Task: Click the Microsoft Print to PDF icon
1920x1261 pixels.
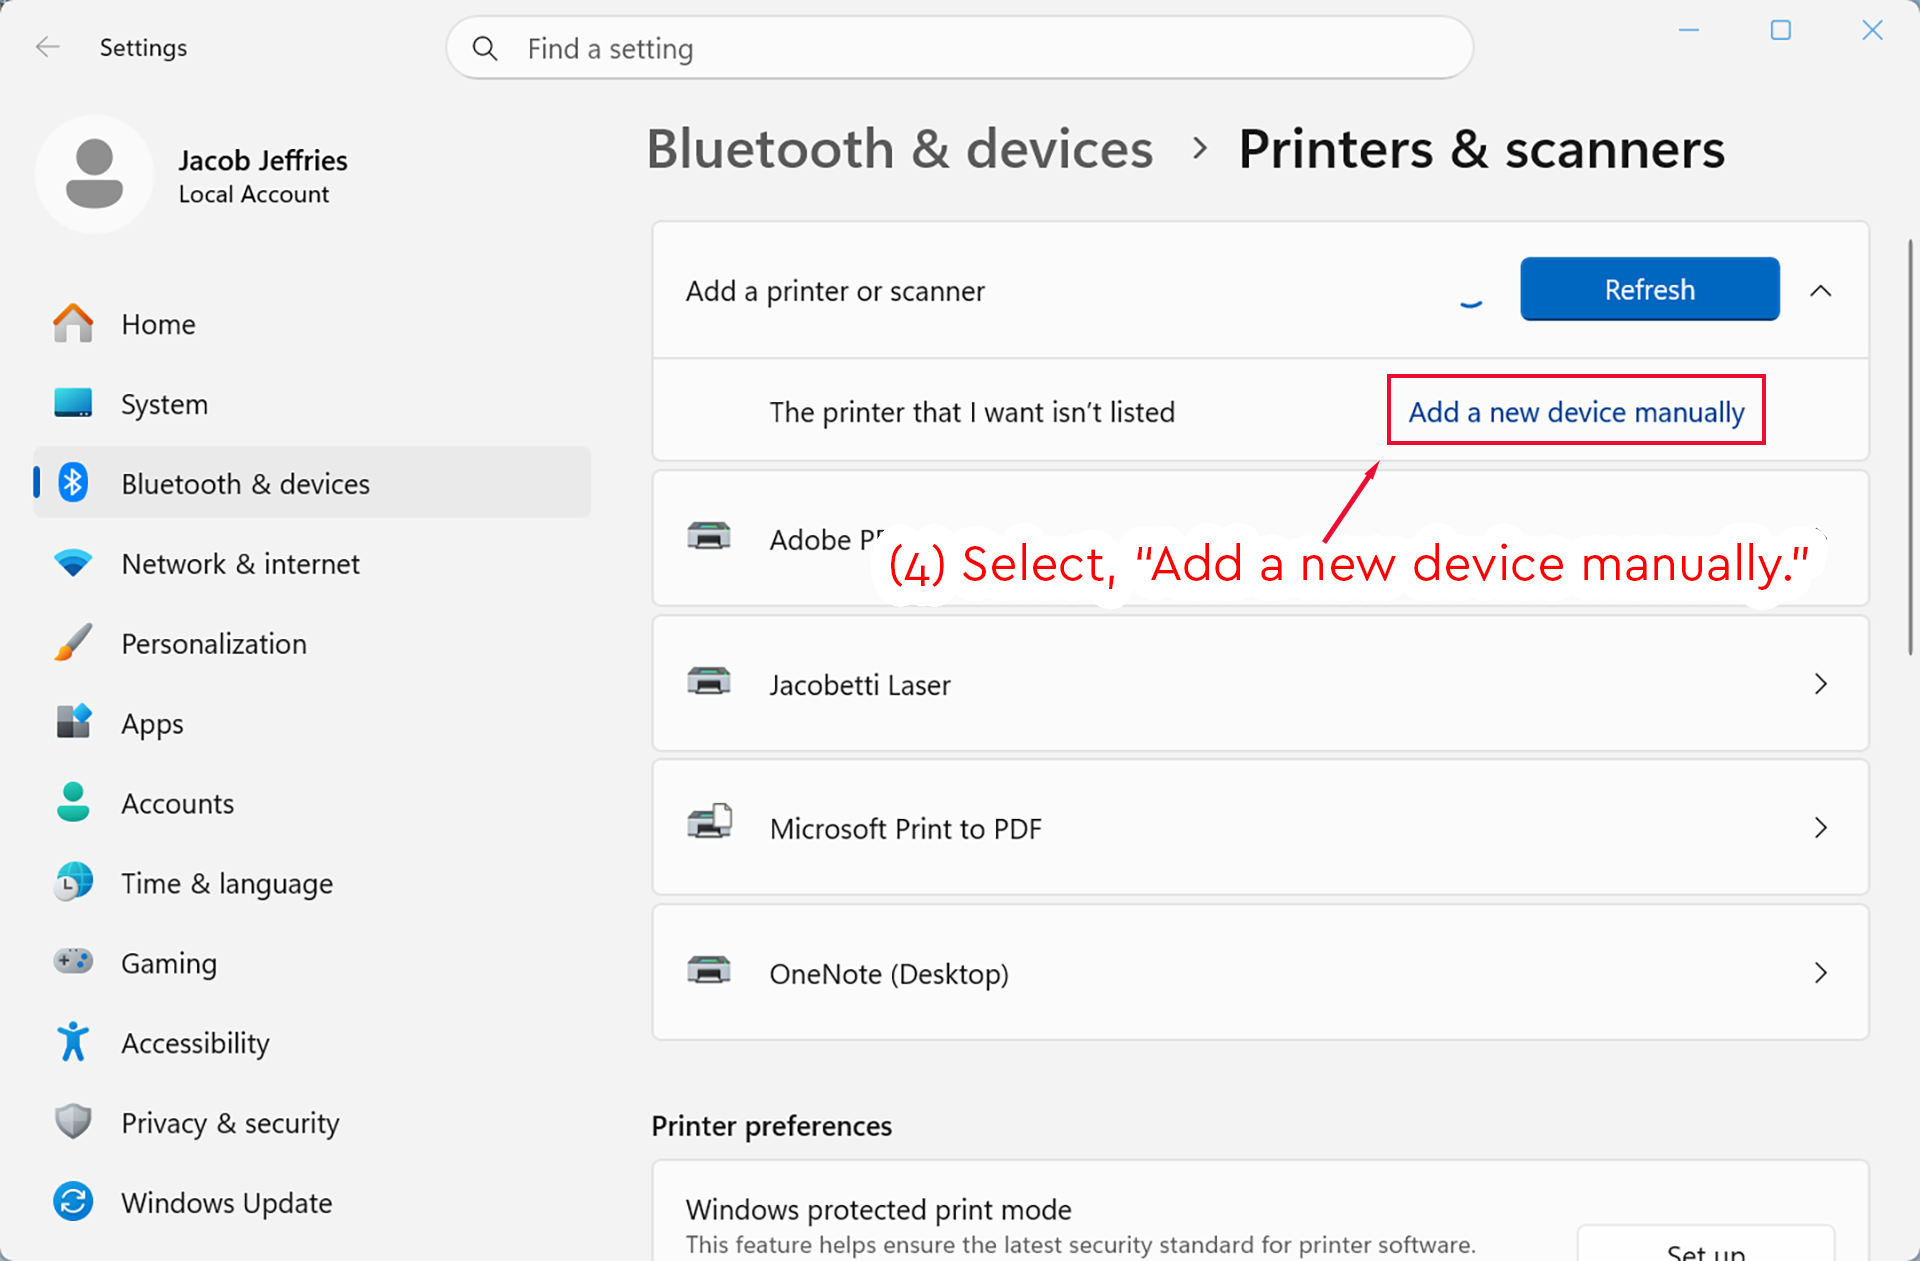Action: [x=709, y=822]
